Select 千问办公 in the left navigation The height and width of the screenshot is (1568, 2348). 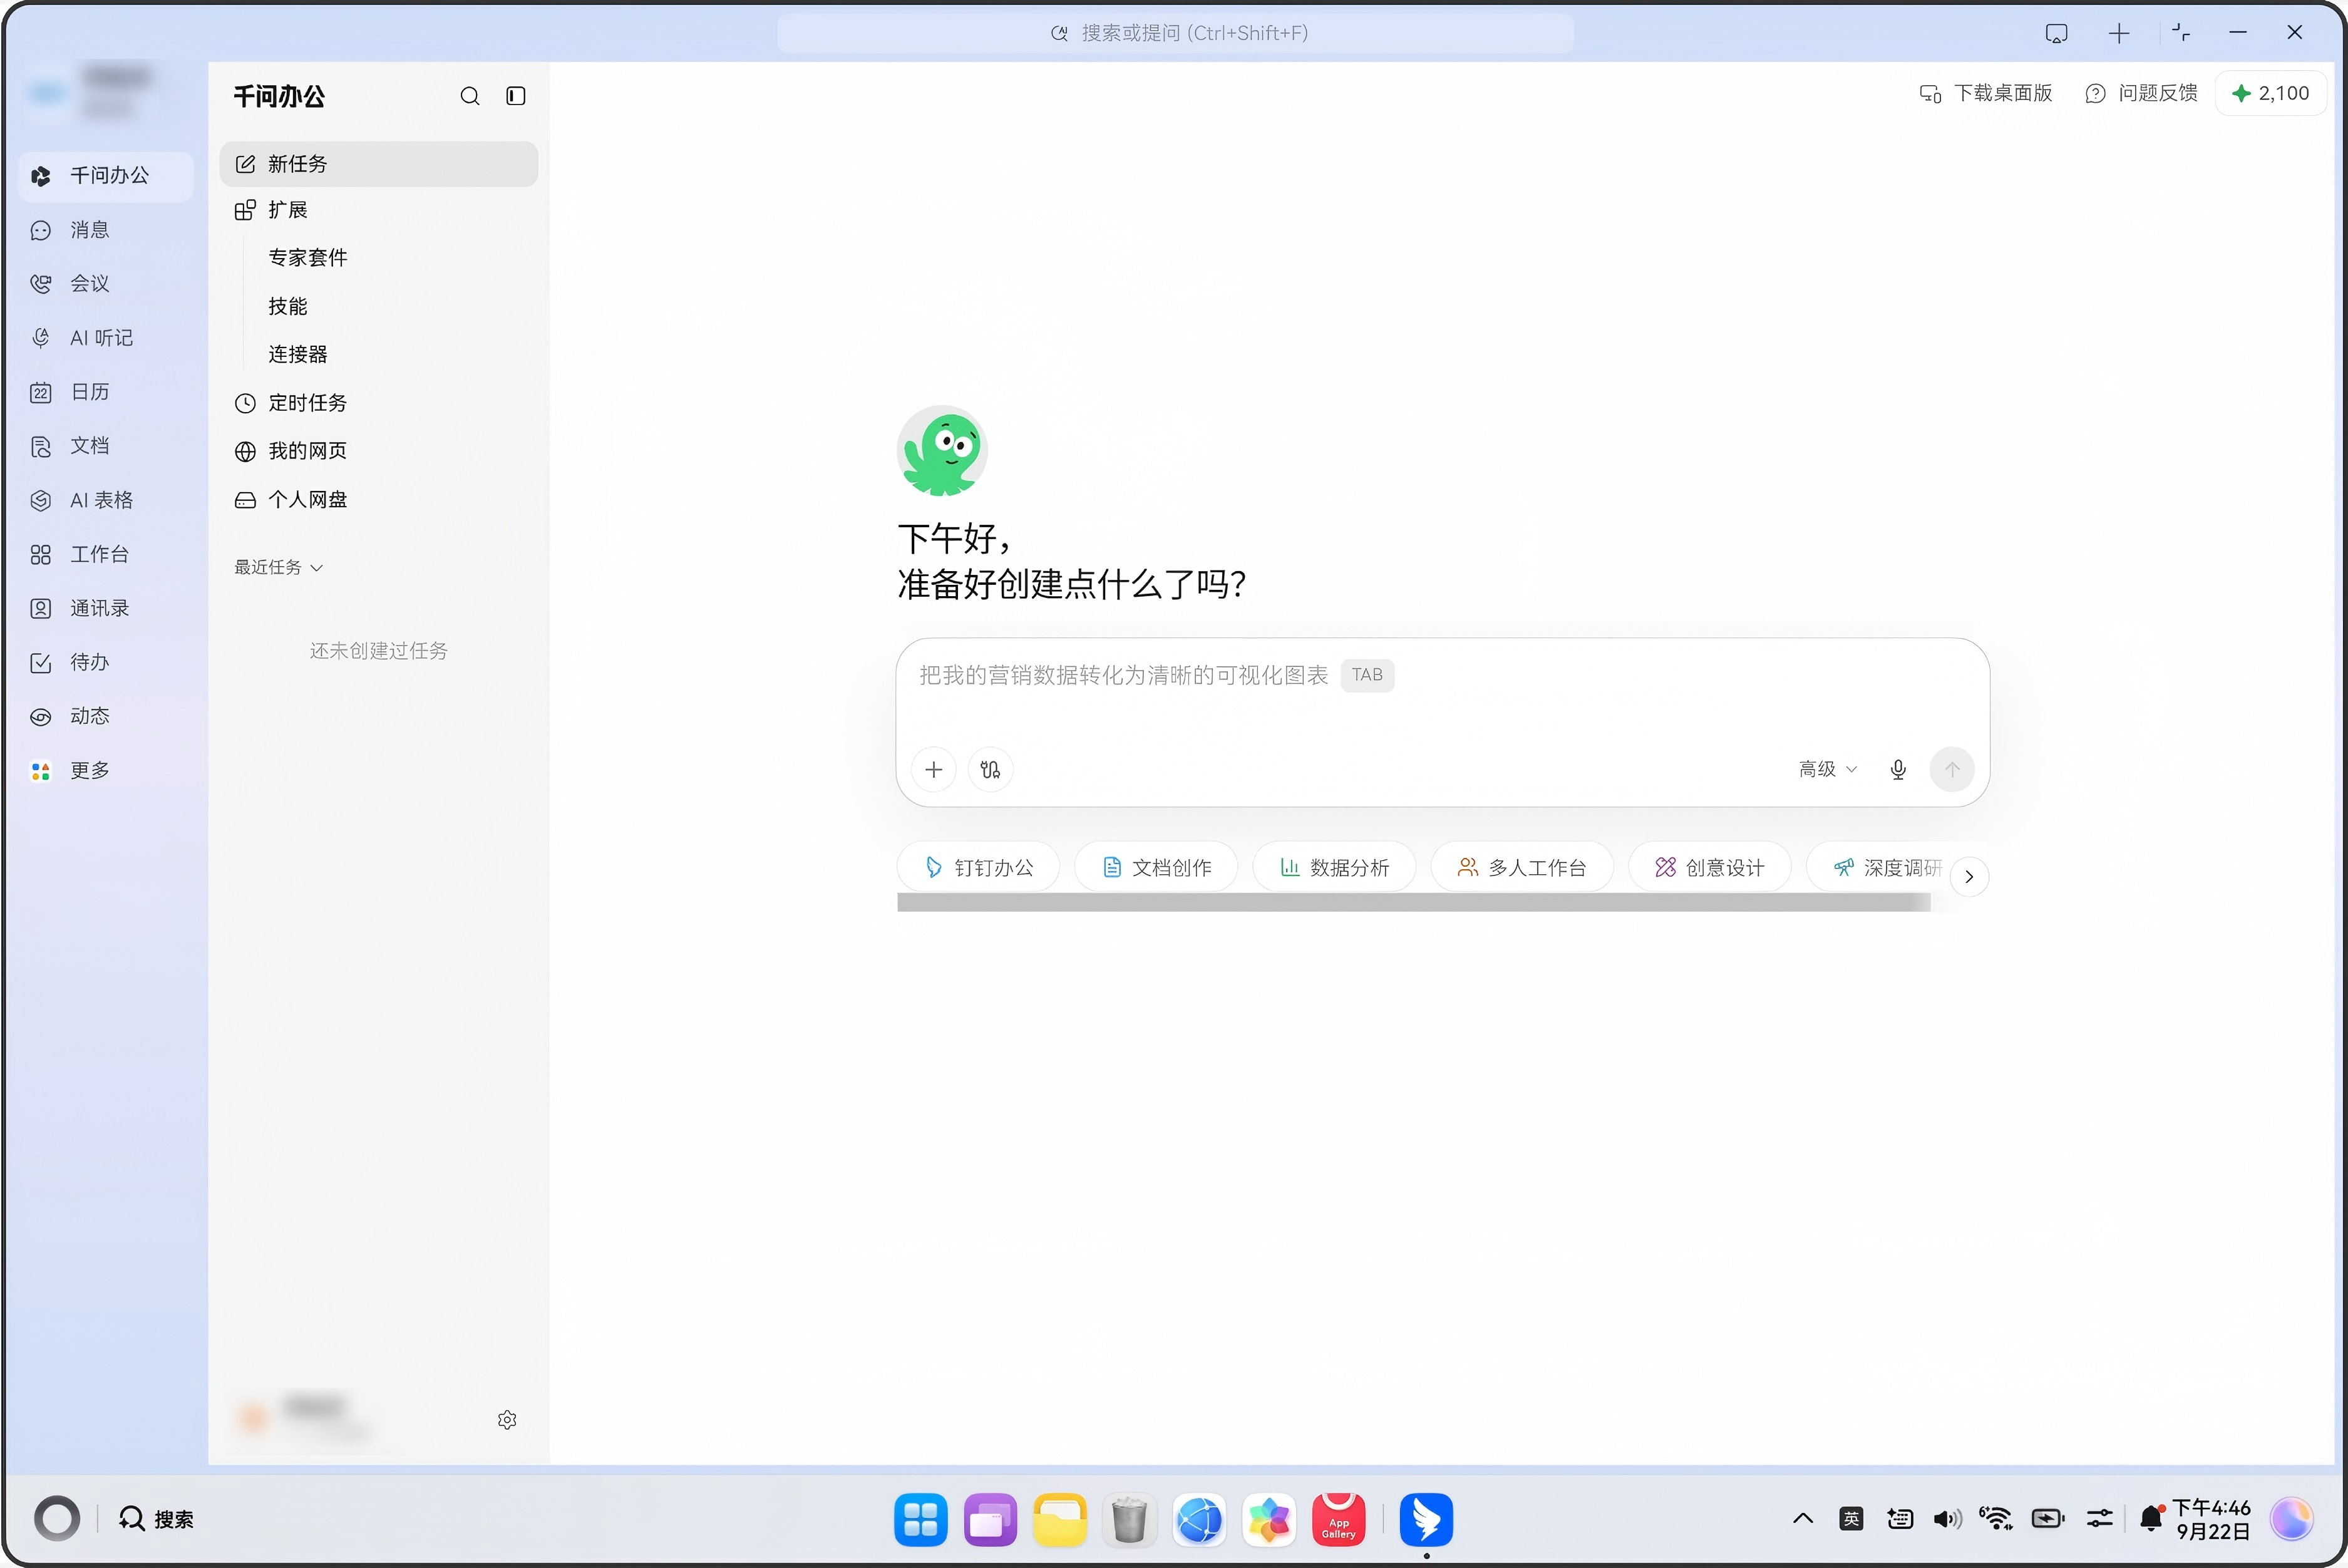click(106, 176)
